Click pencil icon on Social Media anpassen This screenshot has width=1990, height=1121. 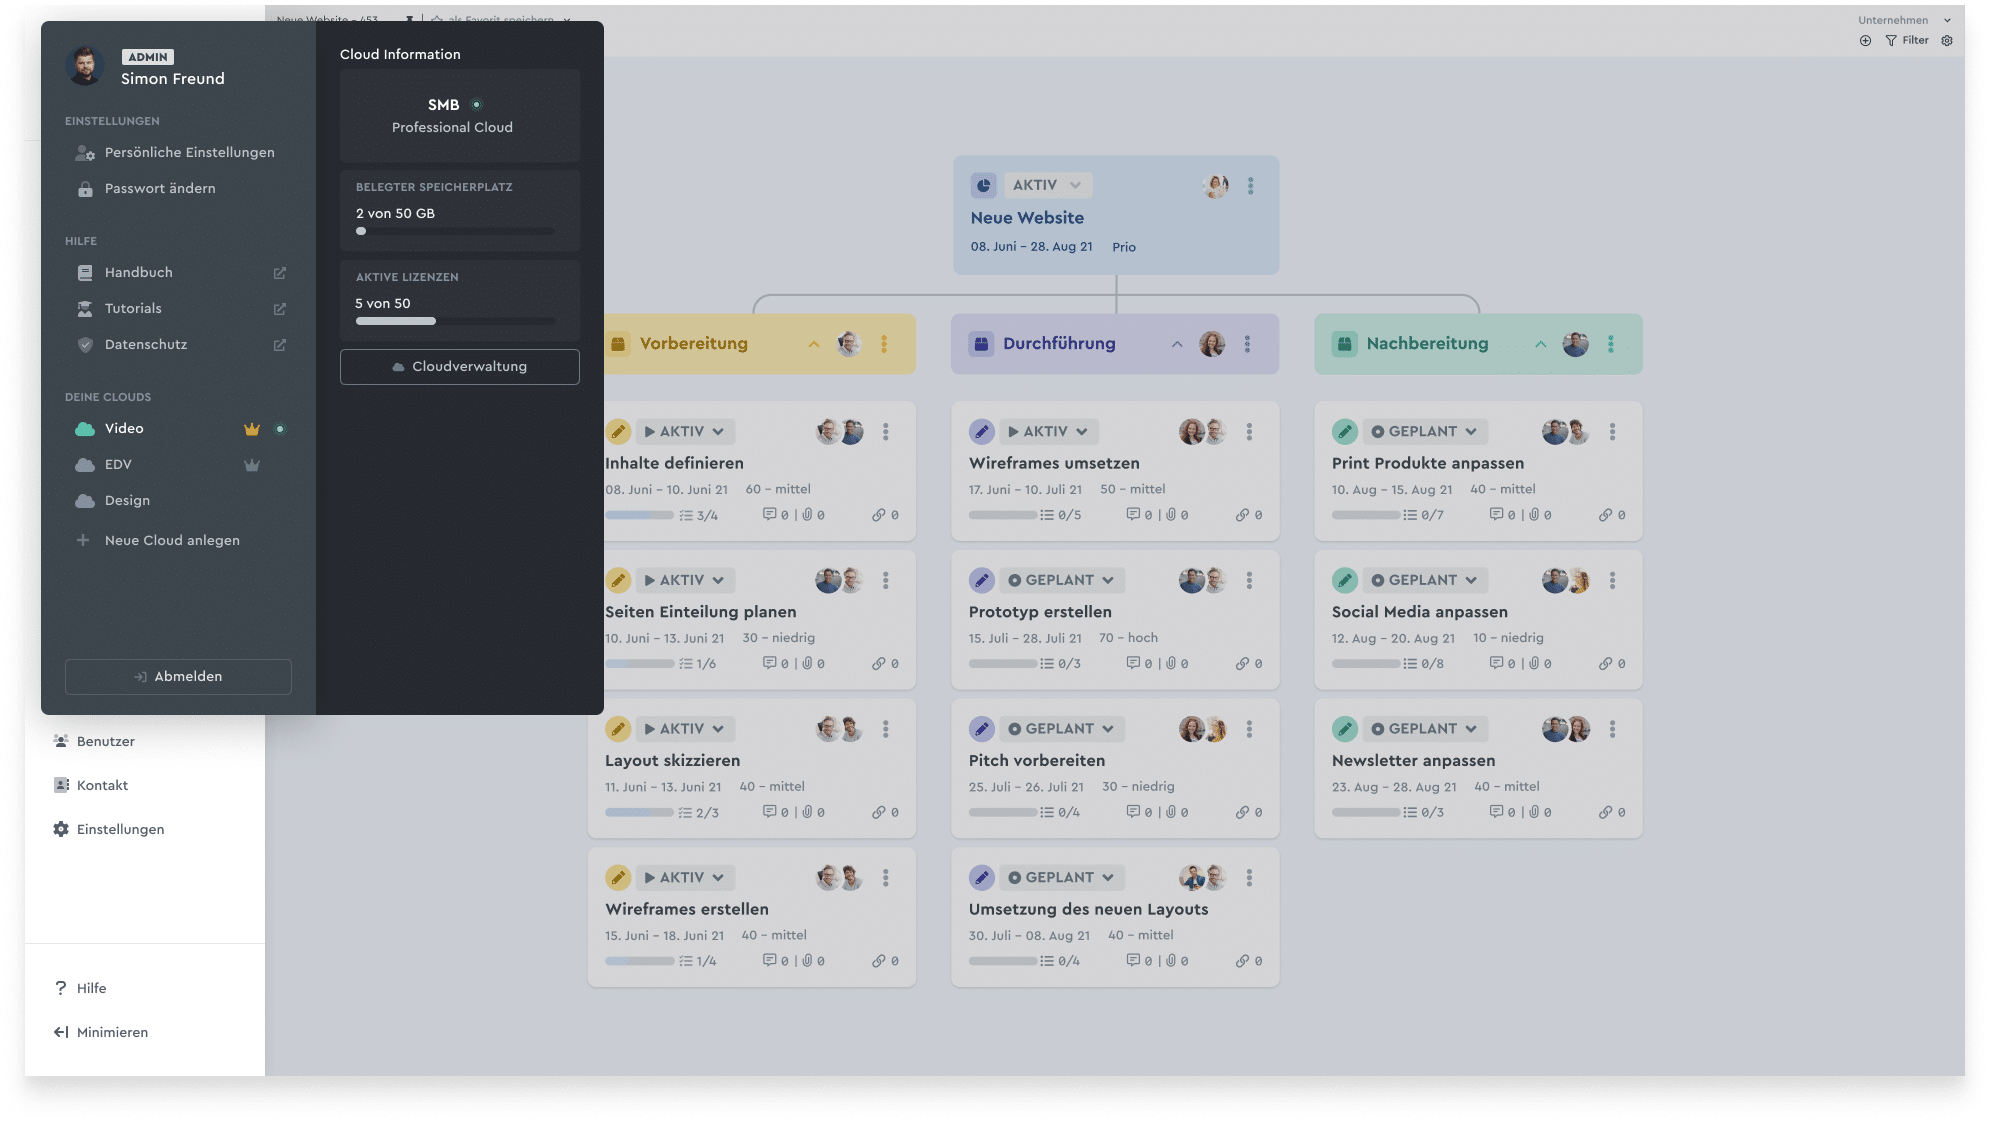(x=1345, y=580)
